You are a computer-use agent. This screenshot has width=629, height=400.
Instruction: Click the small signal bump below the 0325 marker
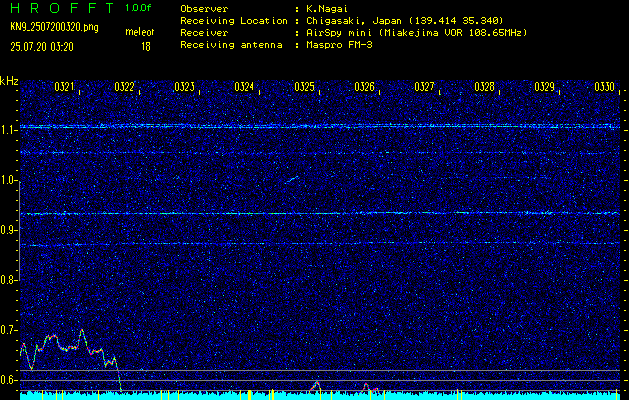point(316,386)
